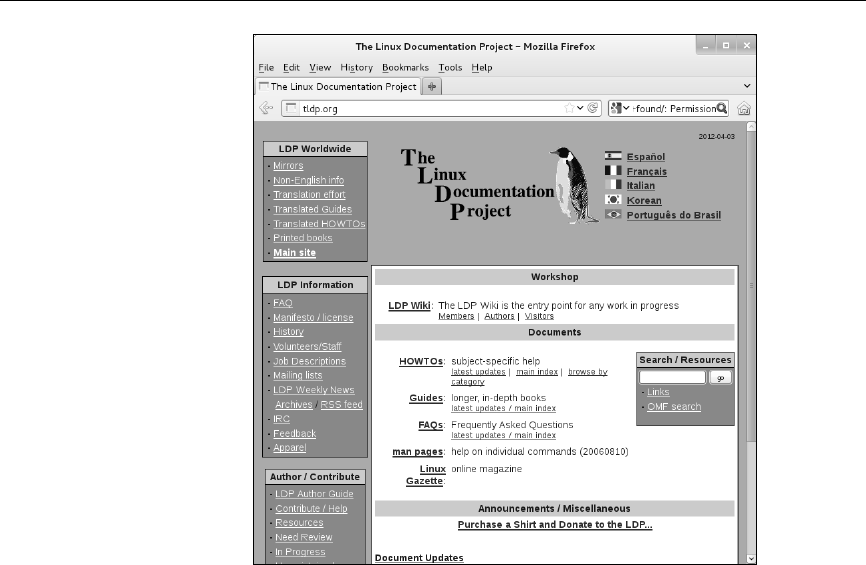Open the View menu
The width and height of the screenshot is (866, 565).
(x=320, y=67)
